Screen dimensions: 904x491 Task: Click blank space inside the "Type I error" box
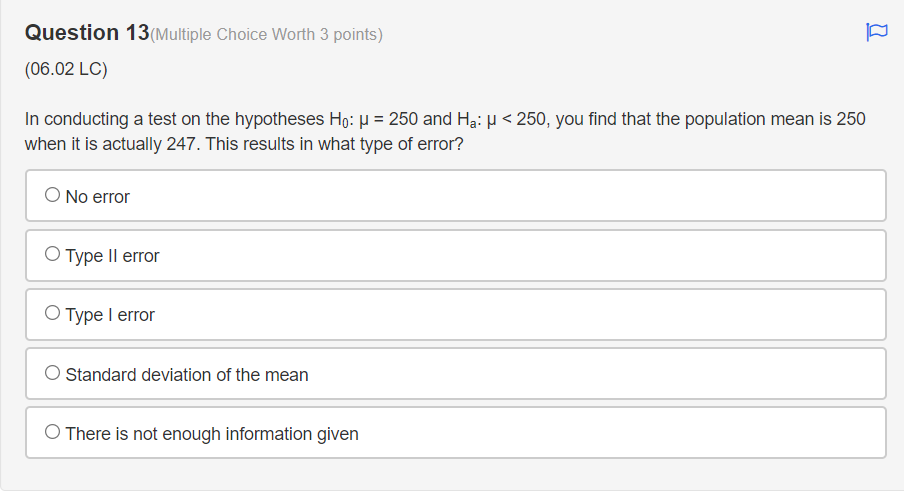[519, 315]
